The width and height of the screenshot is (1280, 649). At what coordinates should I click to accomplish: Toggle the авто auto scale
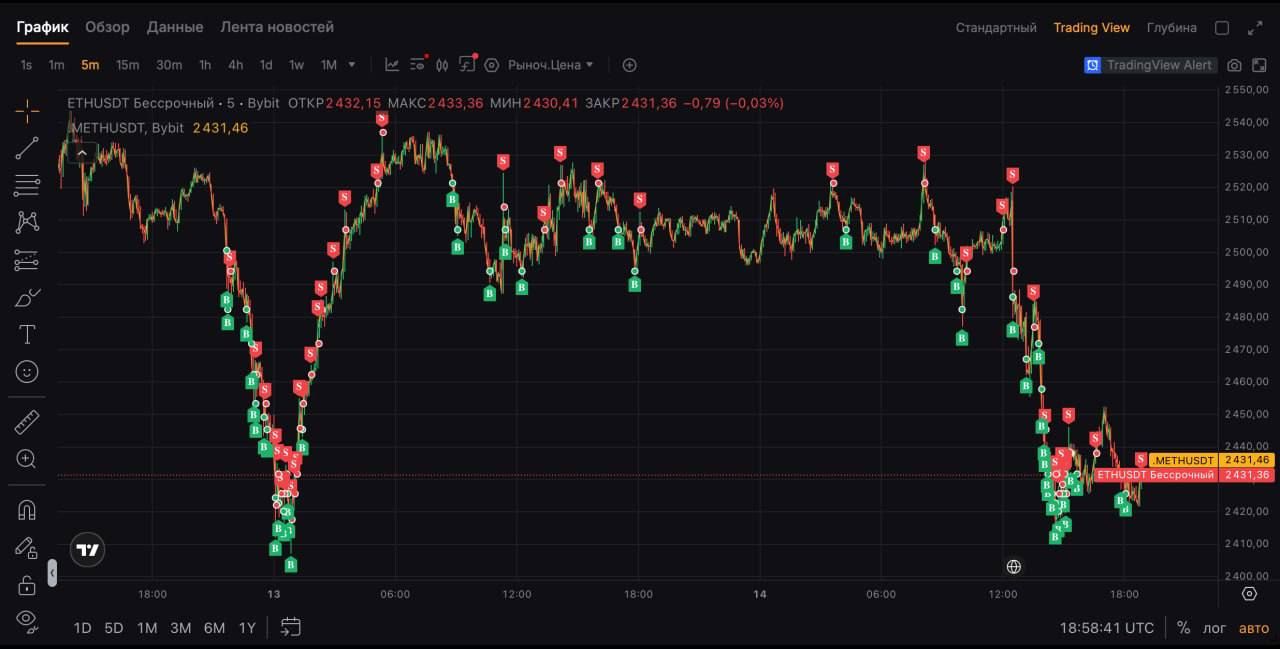1253,628
